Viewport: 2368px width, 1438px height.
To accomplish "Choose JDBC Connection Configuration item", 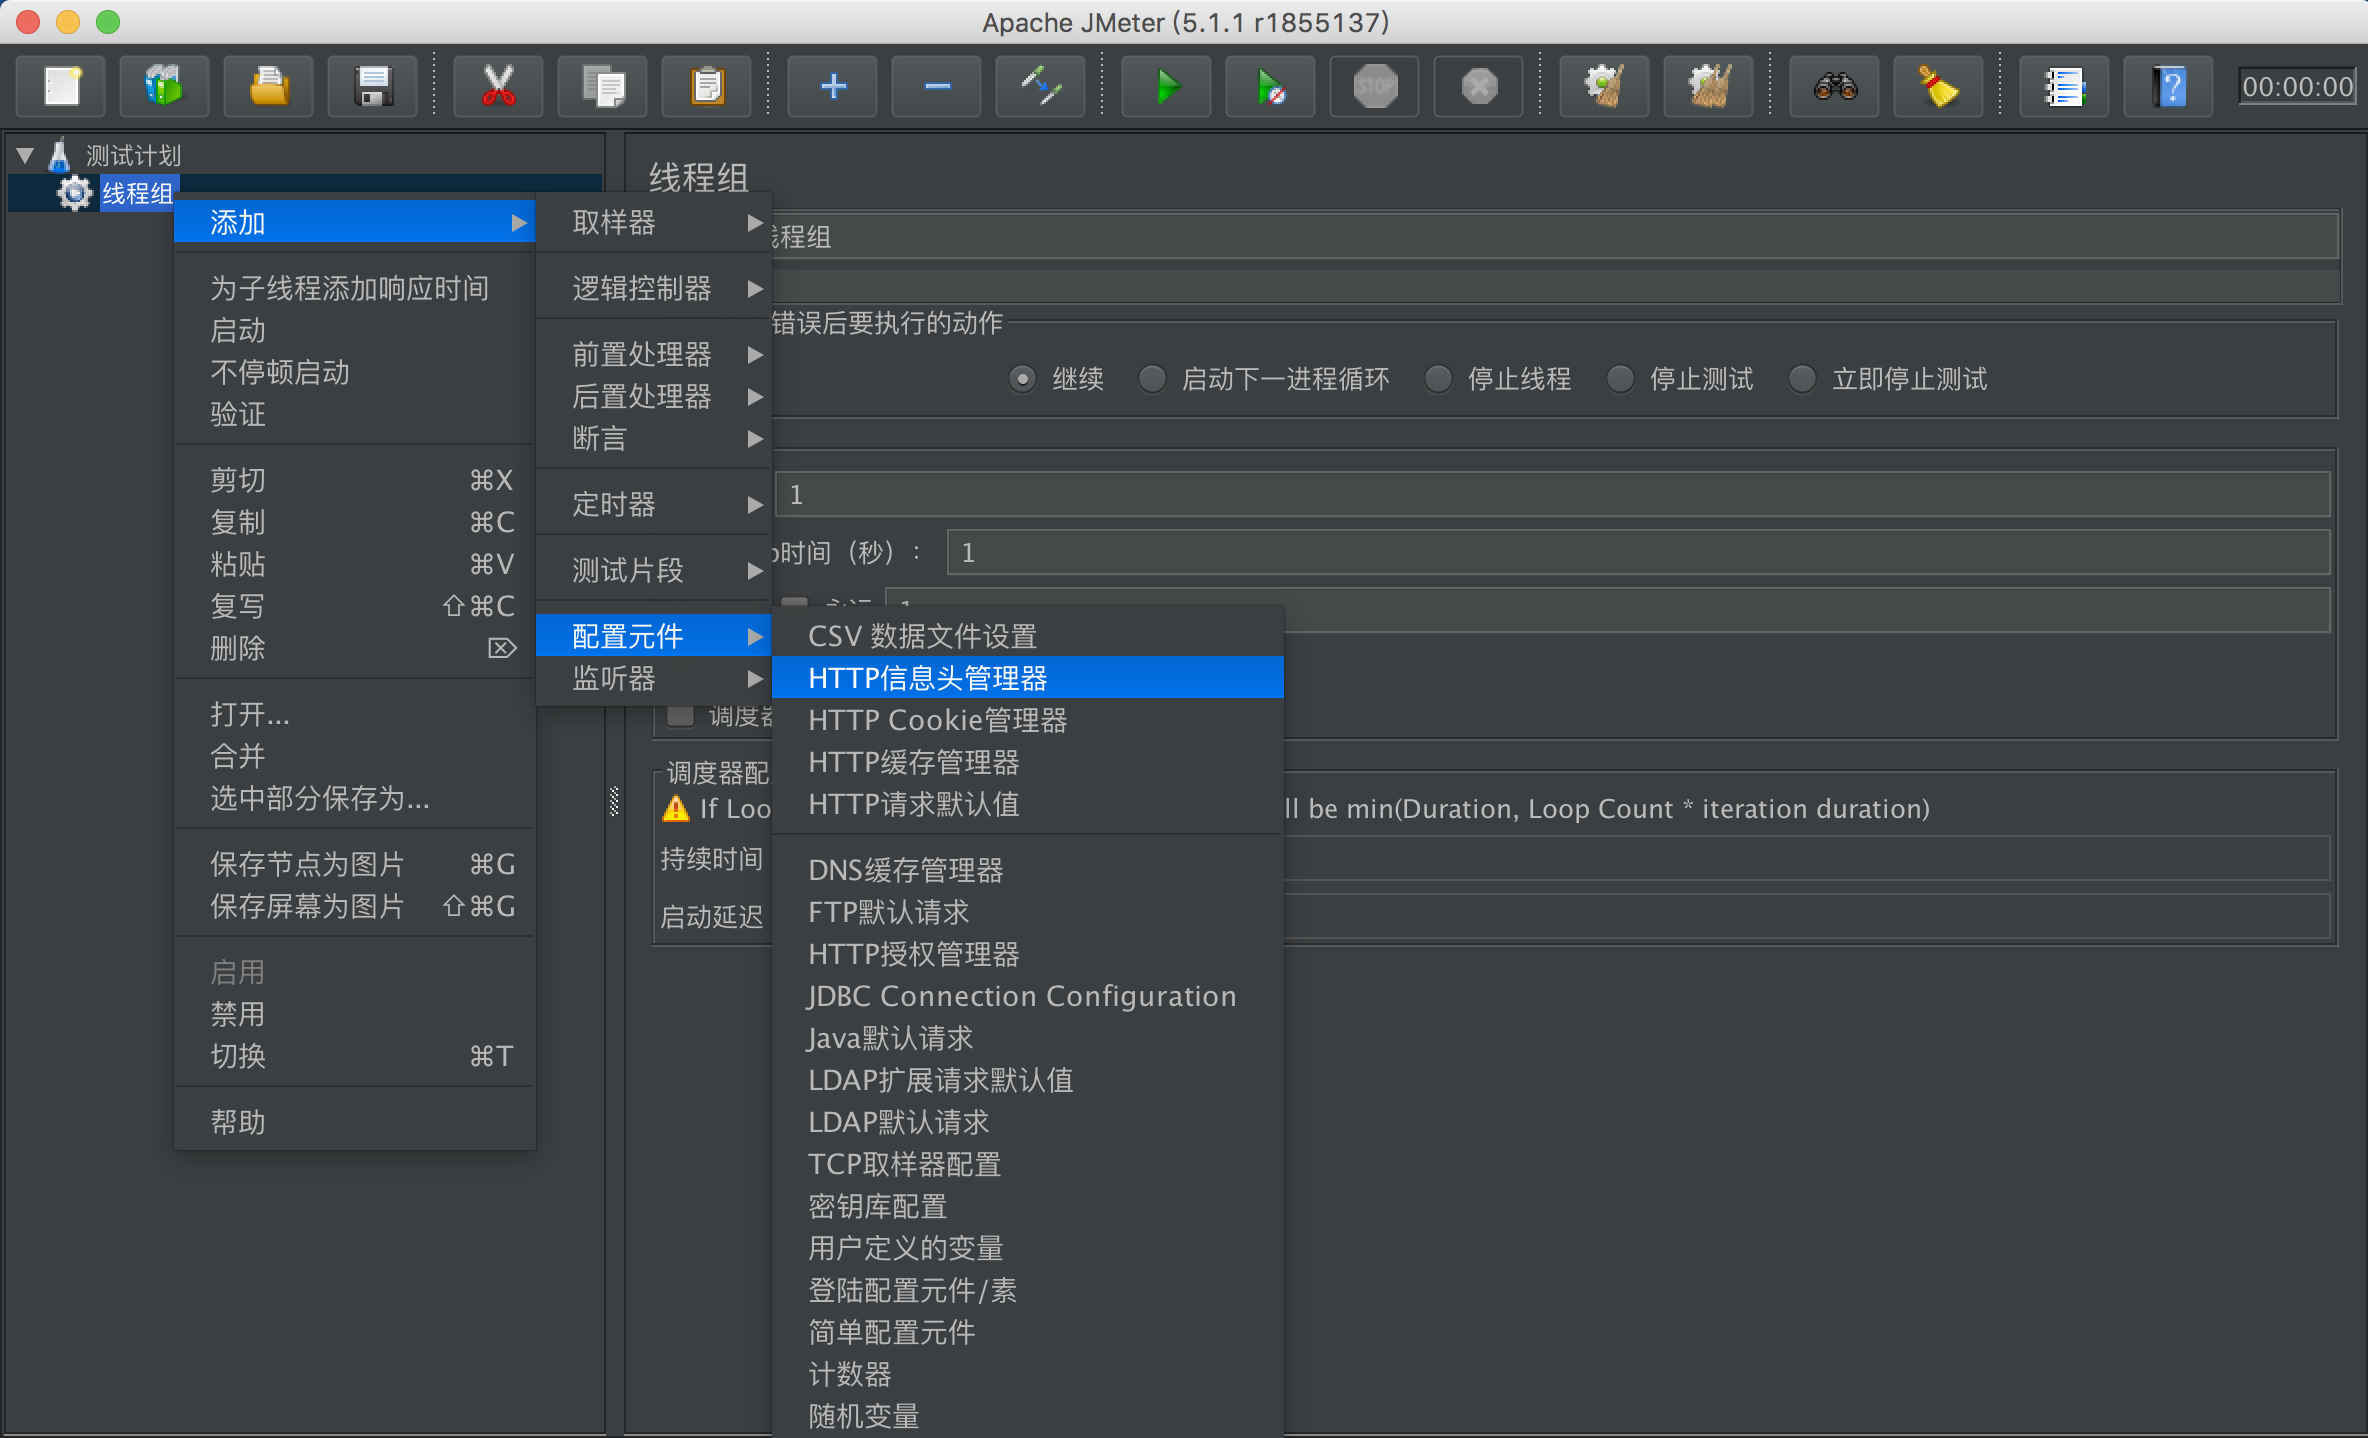I will (x=1028, y=996).
